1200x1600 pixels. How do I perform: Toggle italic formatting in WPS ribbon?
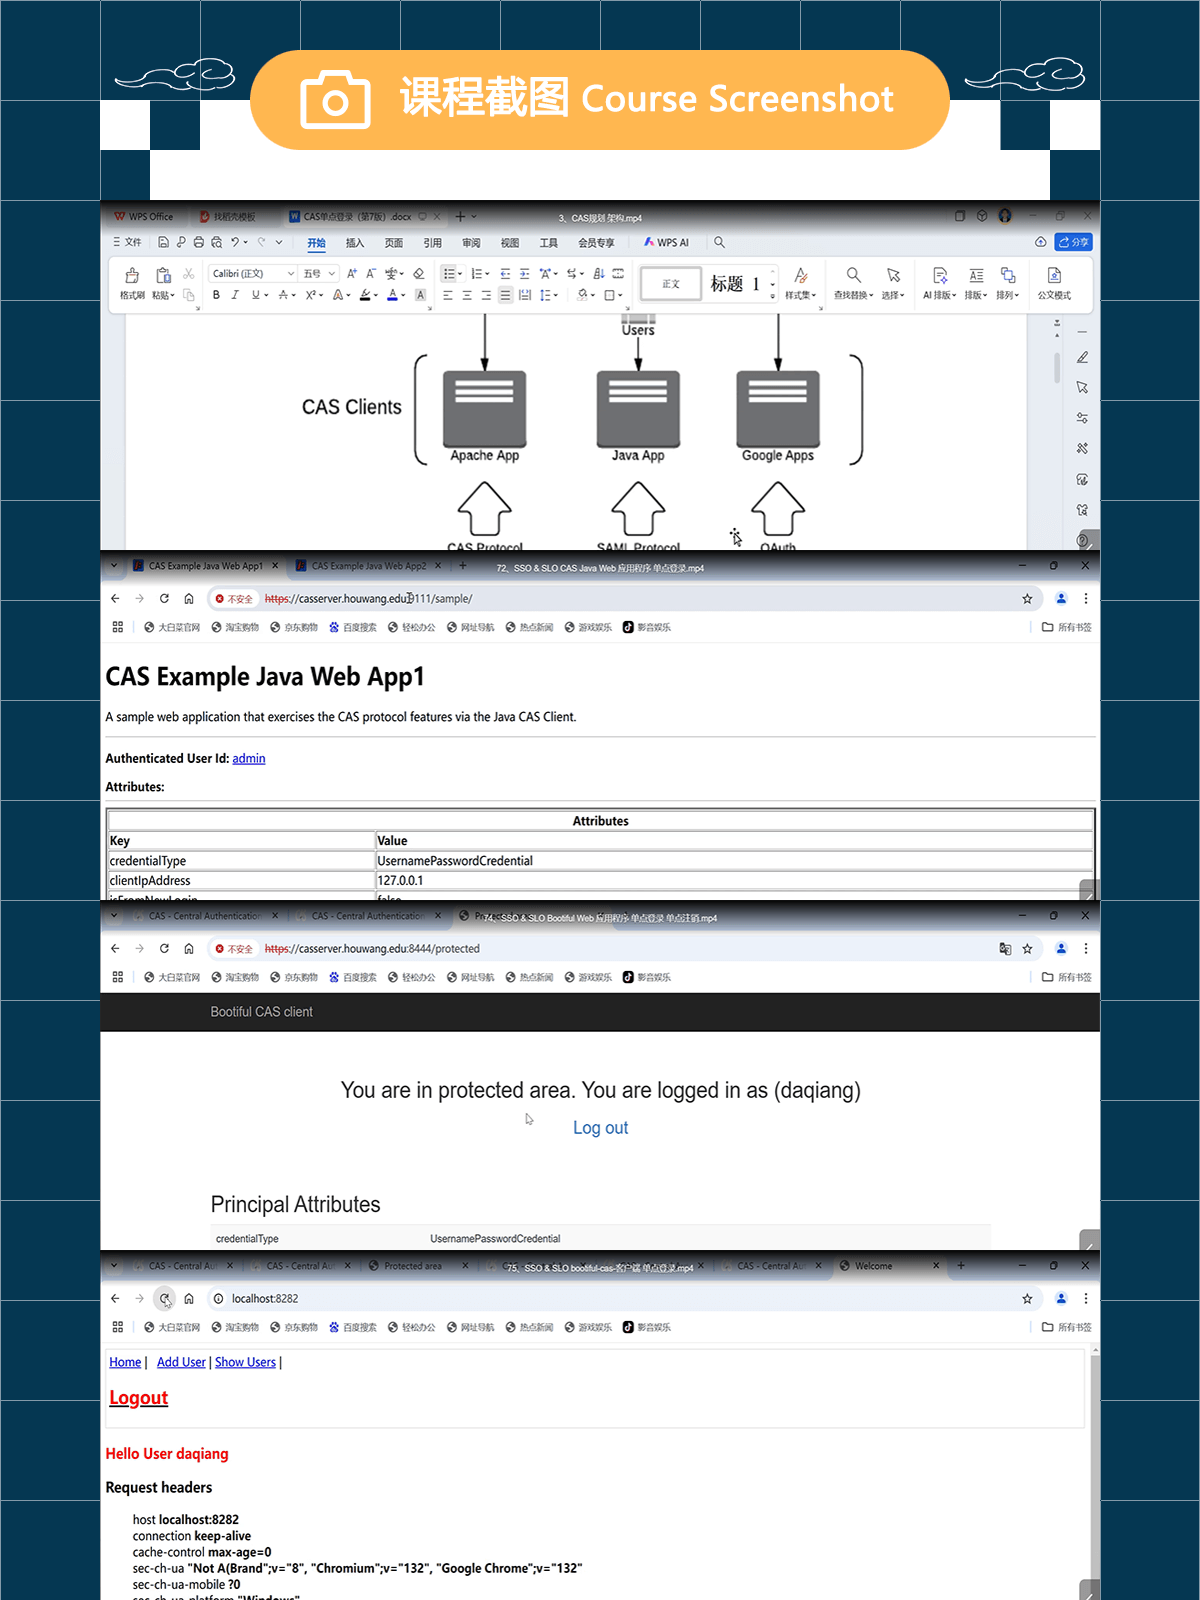[235, 295]
